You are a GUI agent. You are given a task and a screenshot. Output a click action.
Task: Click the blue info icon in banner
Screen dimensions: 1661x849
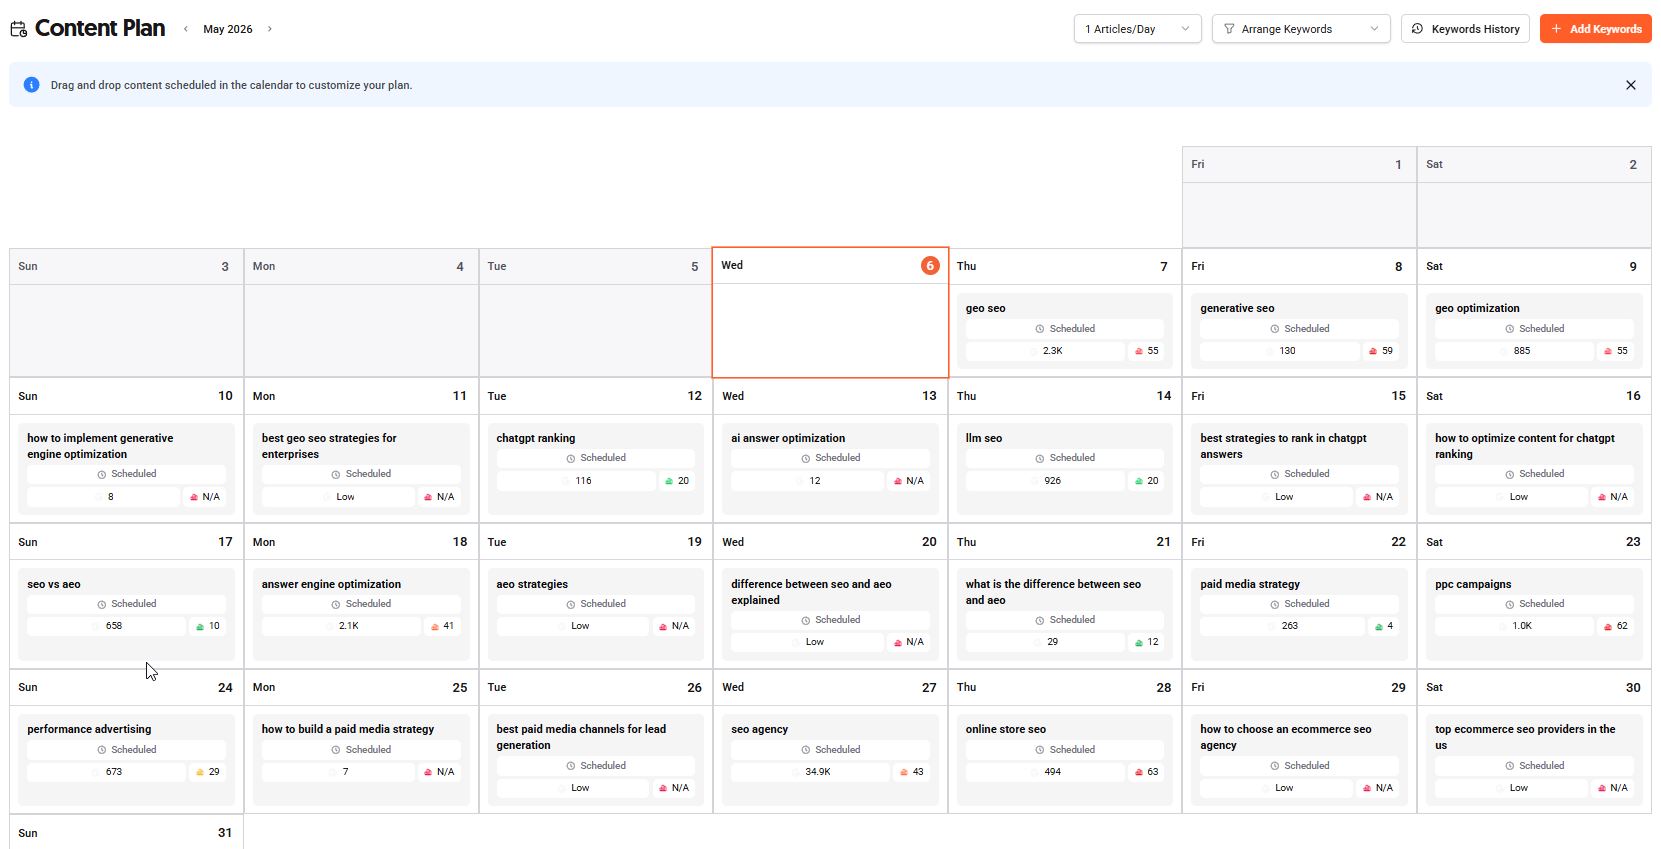(31, 85)
